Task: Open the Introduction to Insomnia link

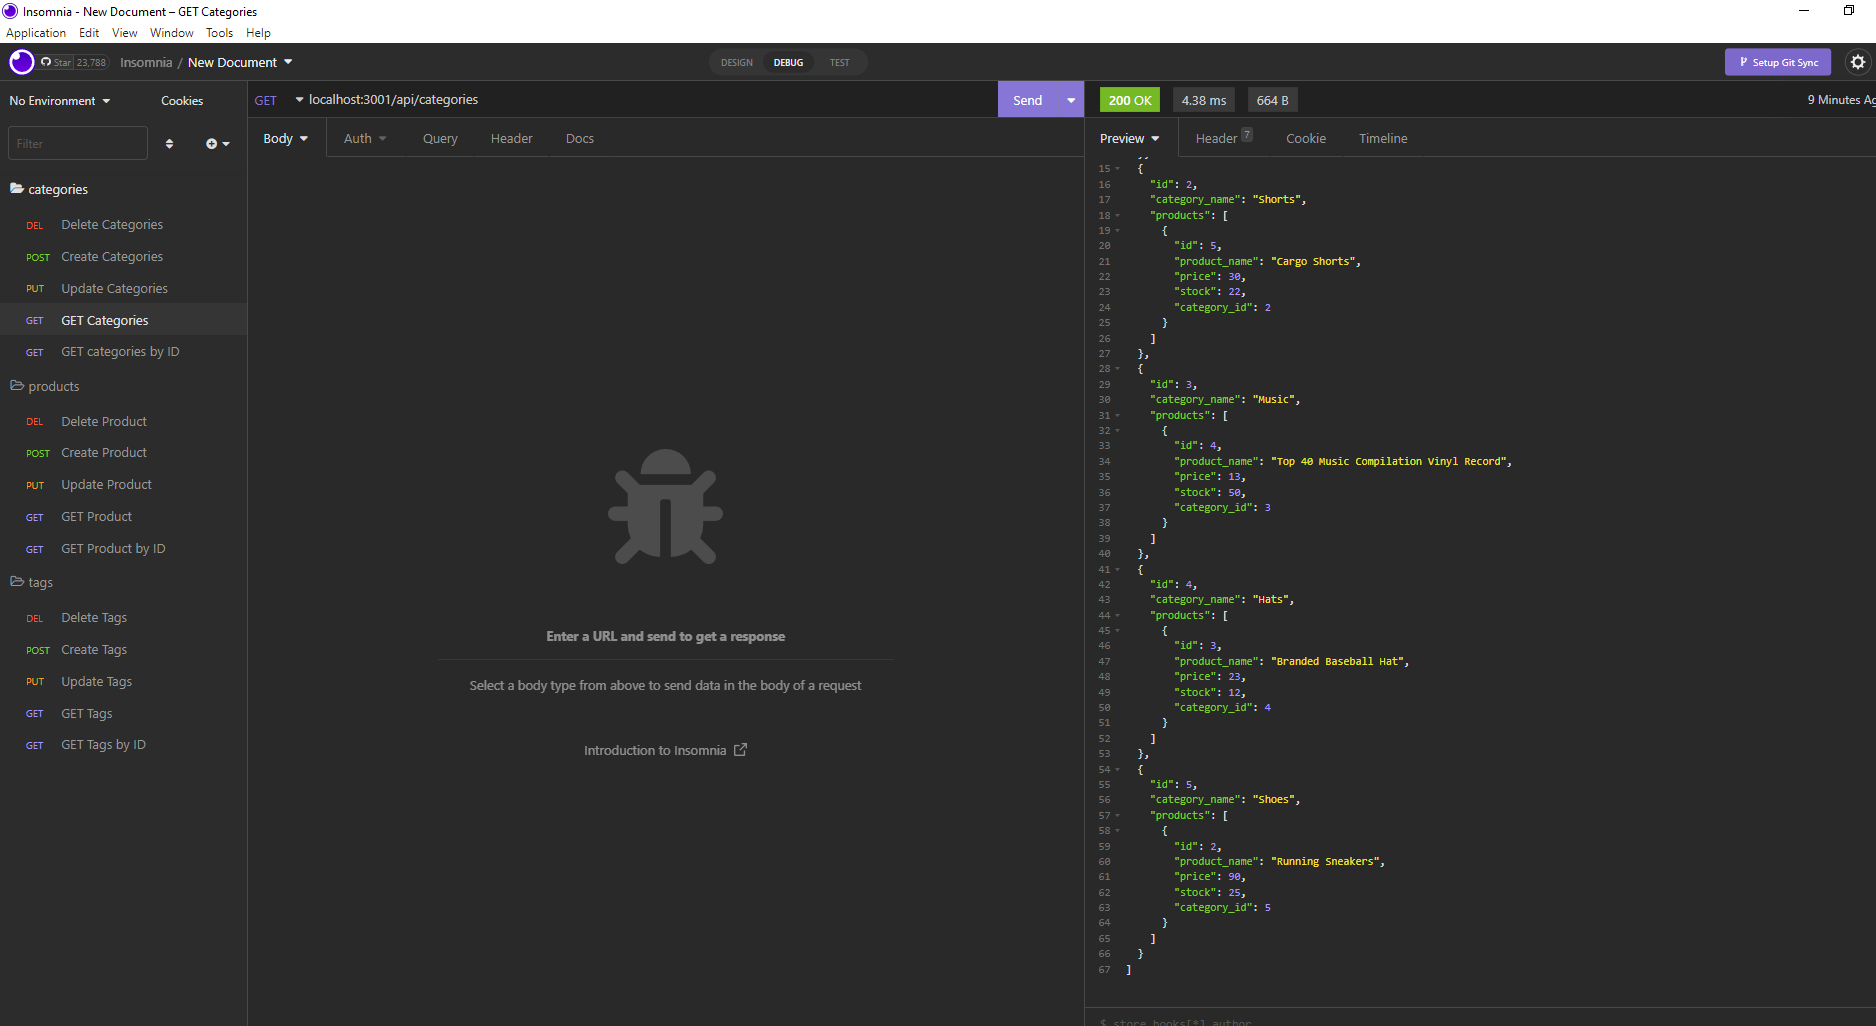Action: tap(665, 750)
